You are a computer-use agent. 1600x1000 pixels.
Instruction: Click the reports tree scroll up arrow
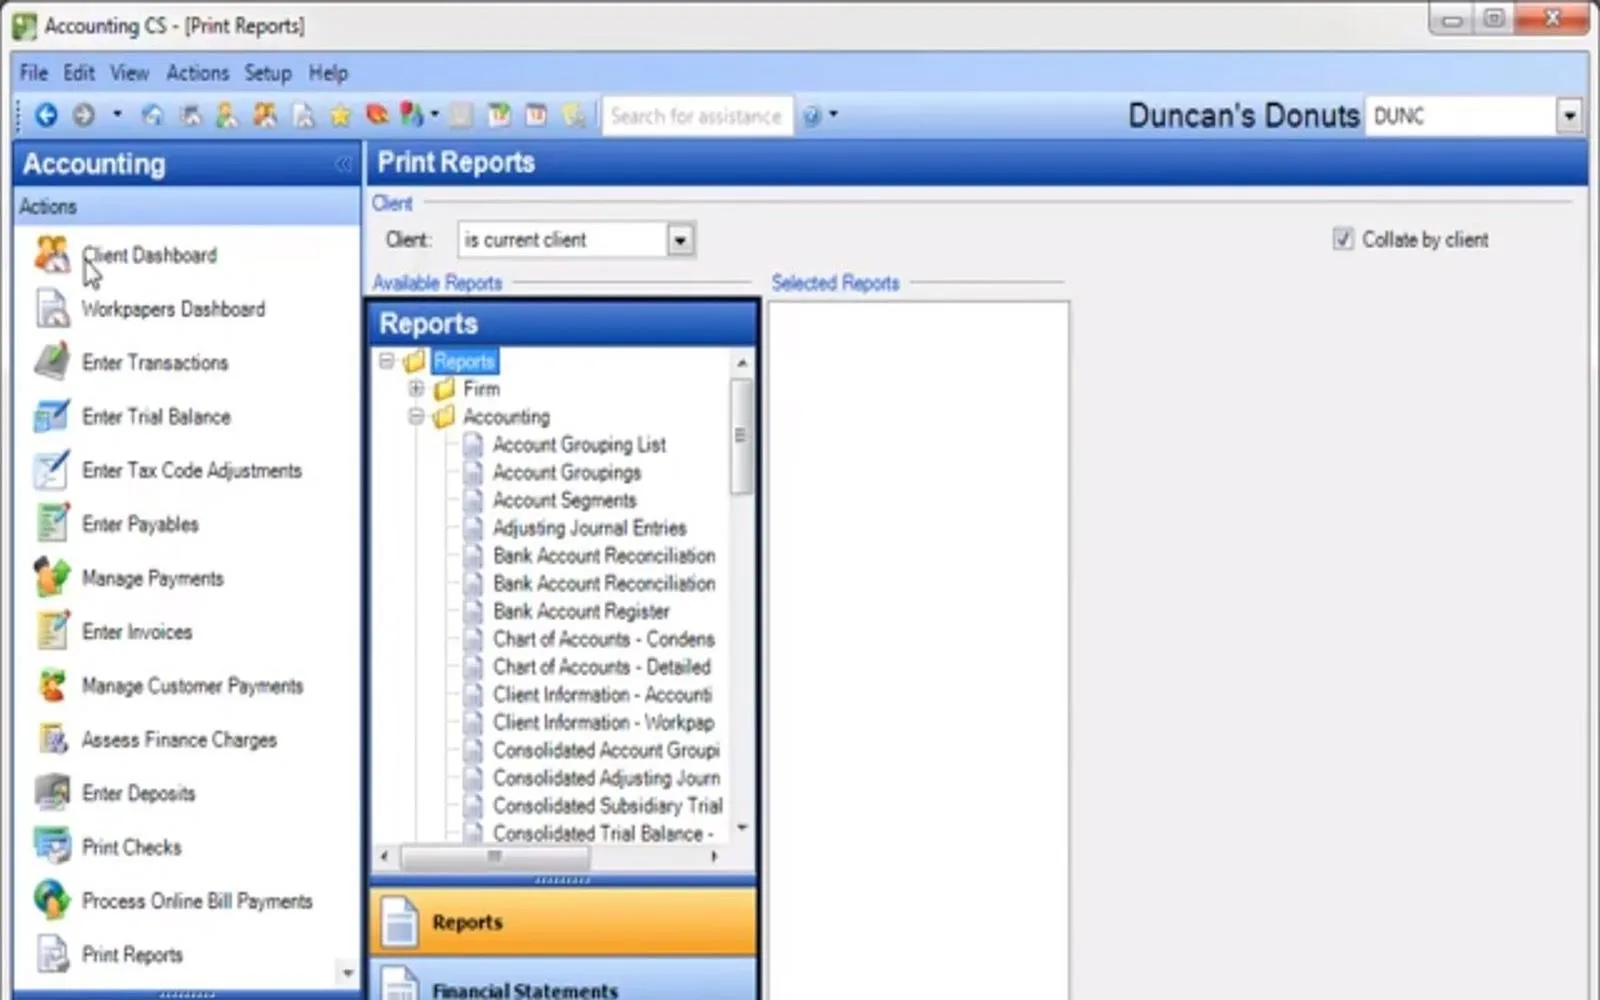pos(742,362)
